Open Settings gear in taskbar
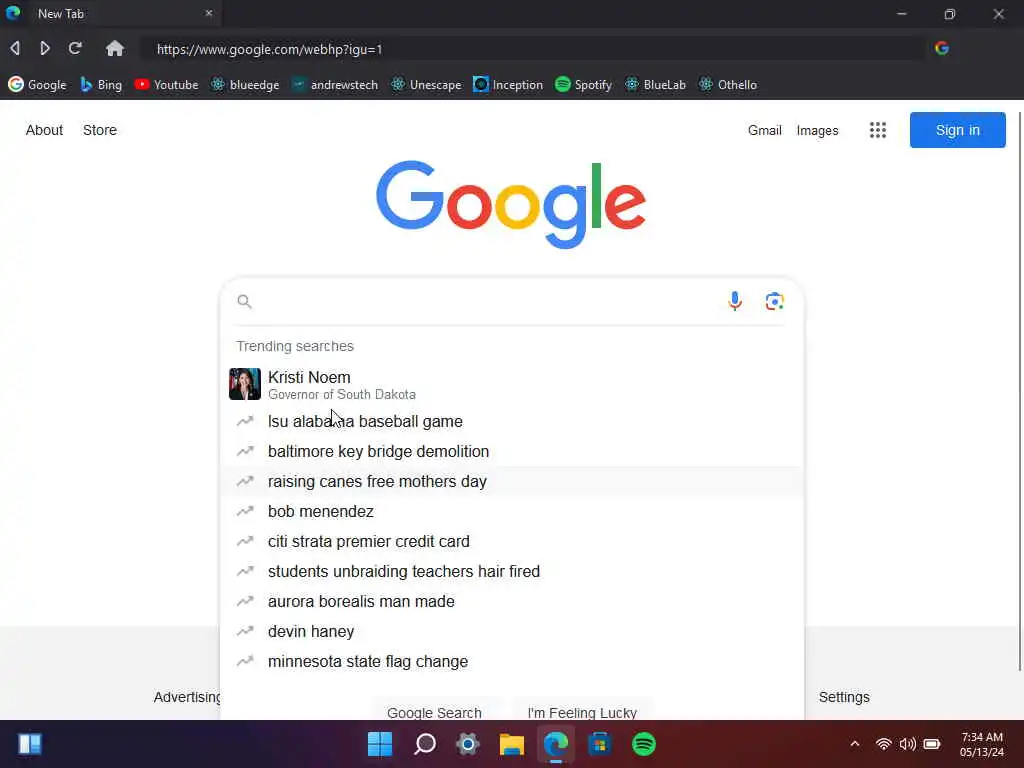 coord(468,744)
